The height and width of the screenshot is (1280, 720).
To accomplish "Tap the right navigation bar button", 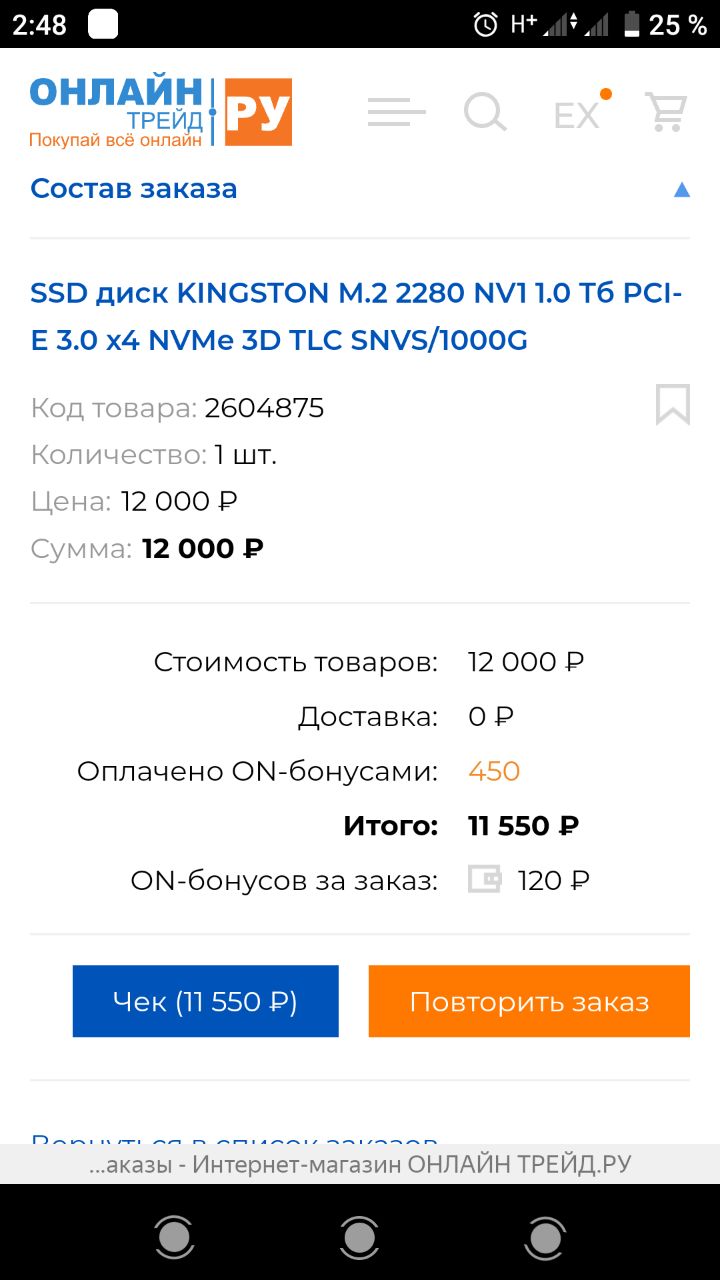I will (x=546, y=1238).
